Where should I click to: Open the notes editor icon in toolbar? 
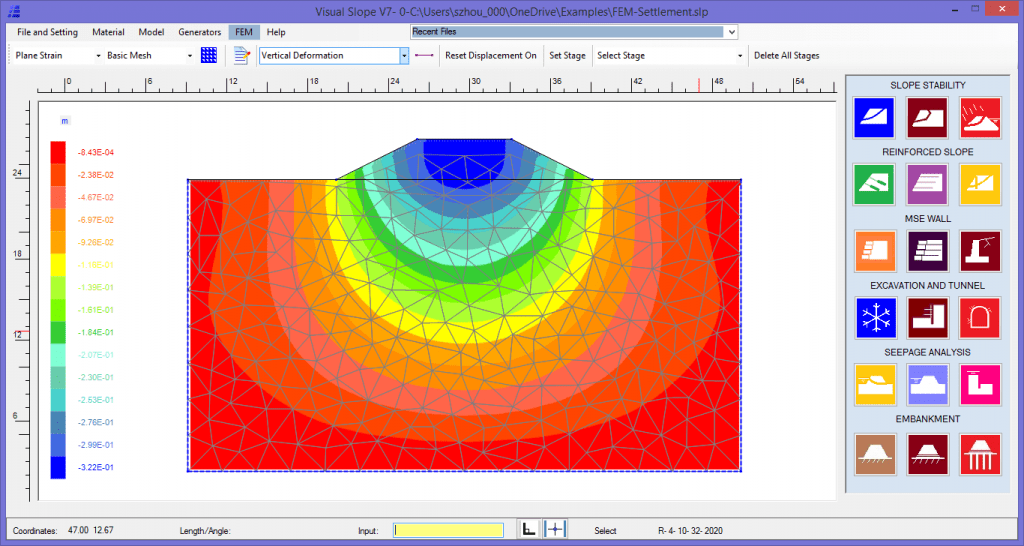(242, 56)
